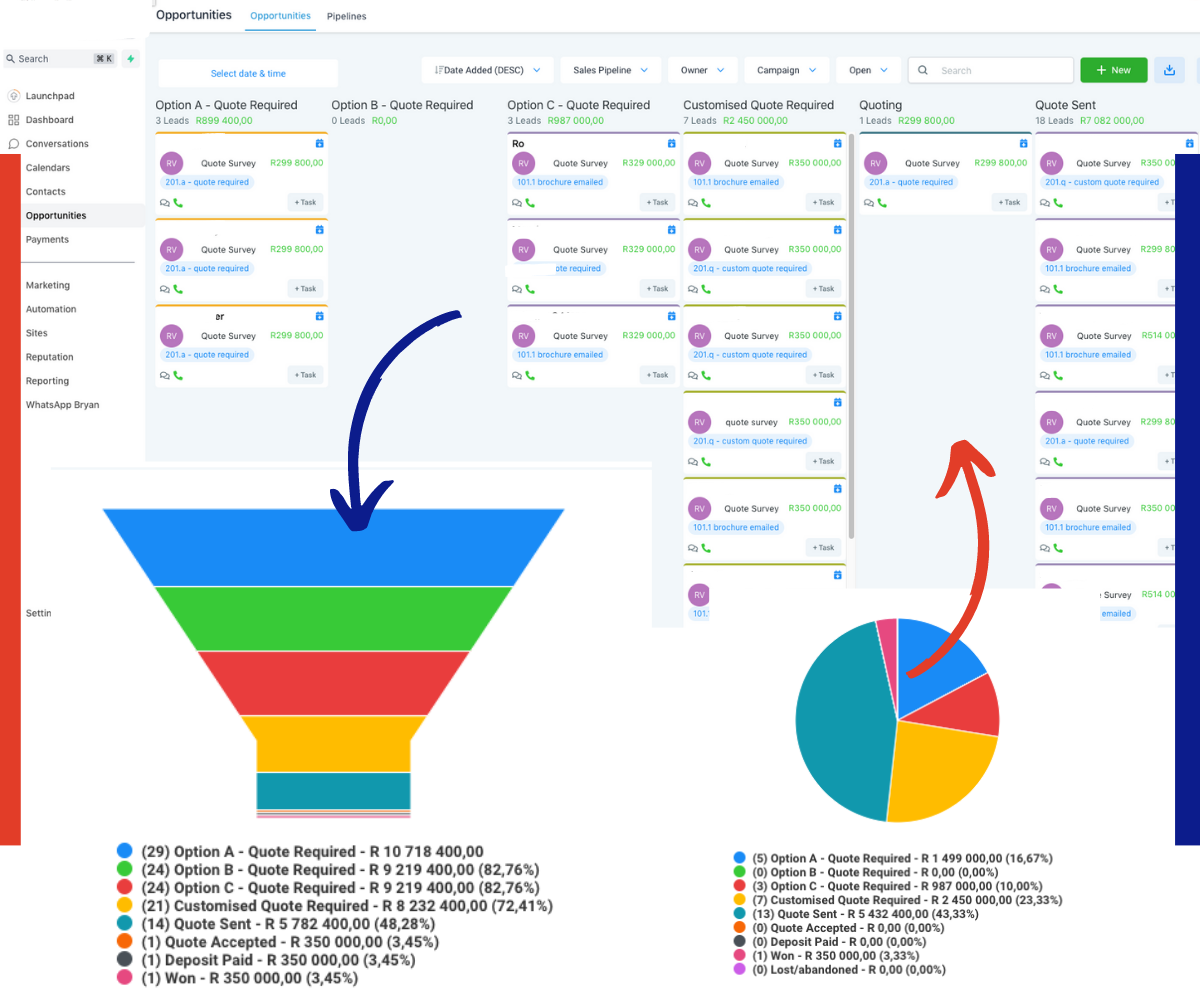Viewport: 1200px width, 1000px height.
Task: Click the "R7 082 000,00" column total
Action: point(1110,120)
